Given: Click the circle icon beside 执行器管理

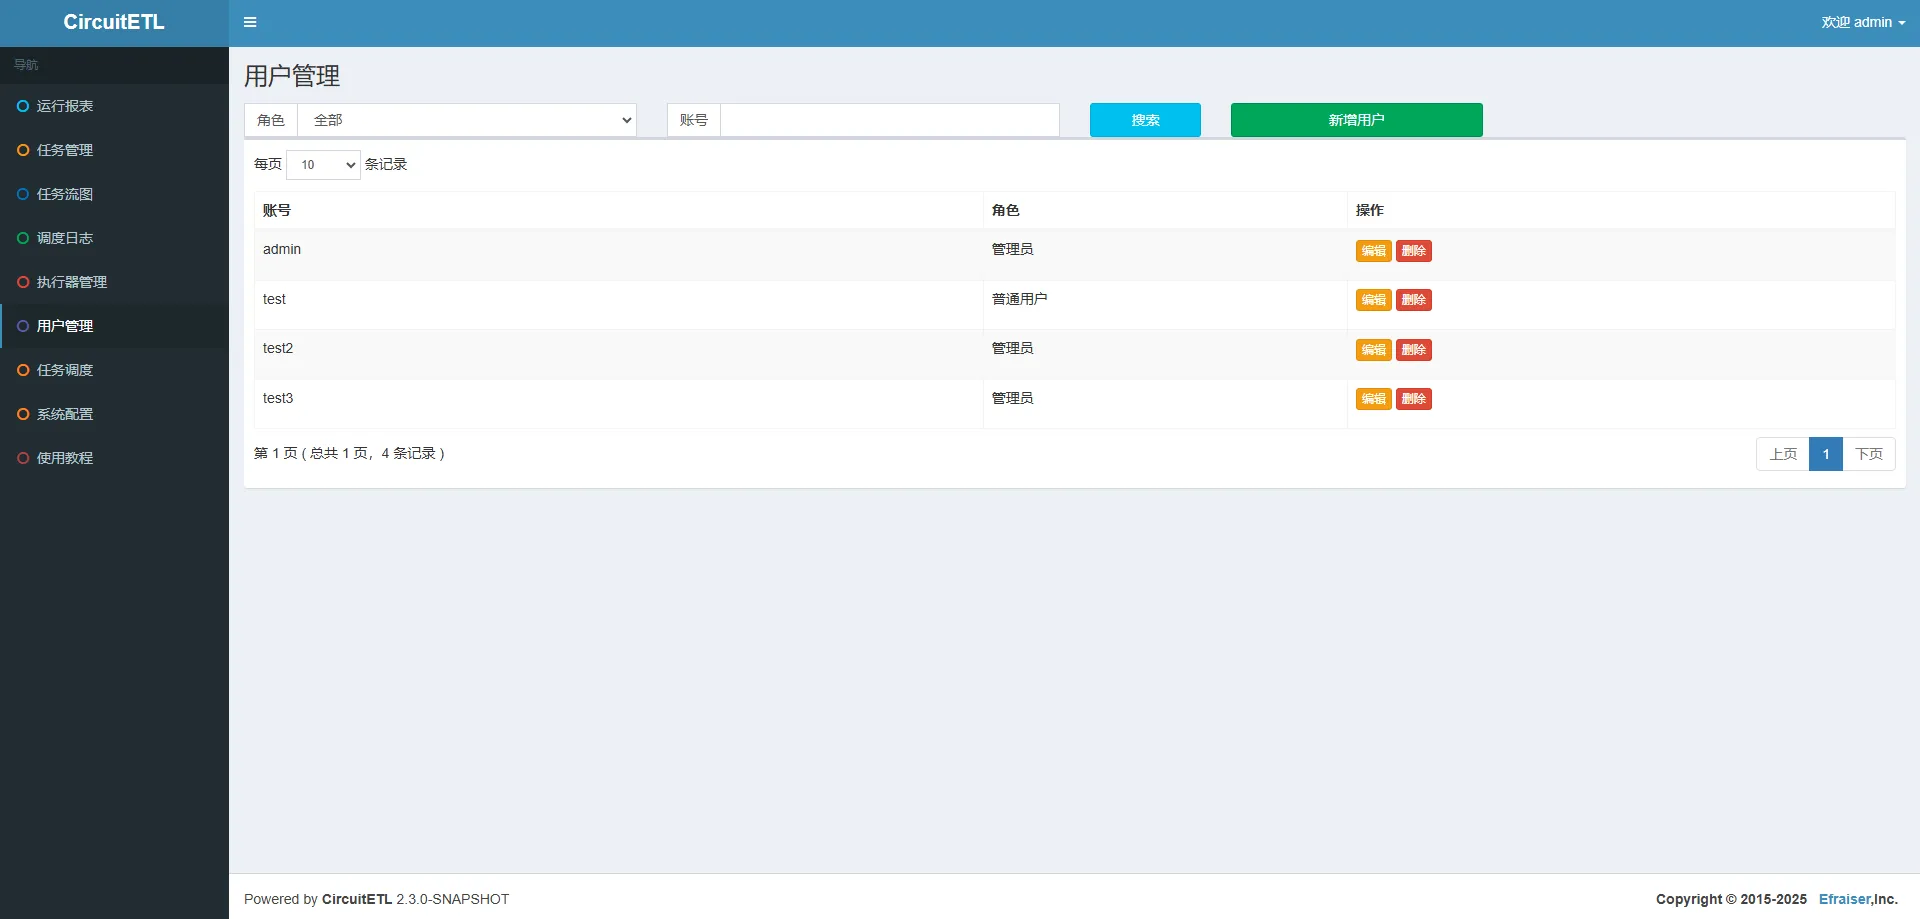Looking at the screenshot, I should (x=23, y=282).
